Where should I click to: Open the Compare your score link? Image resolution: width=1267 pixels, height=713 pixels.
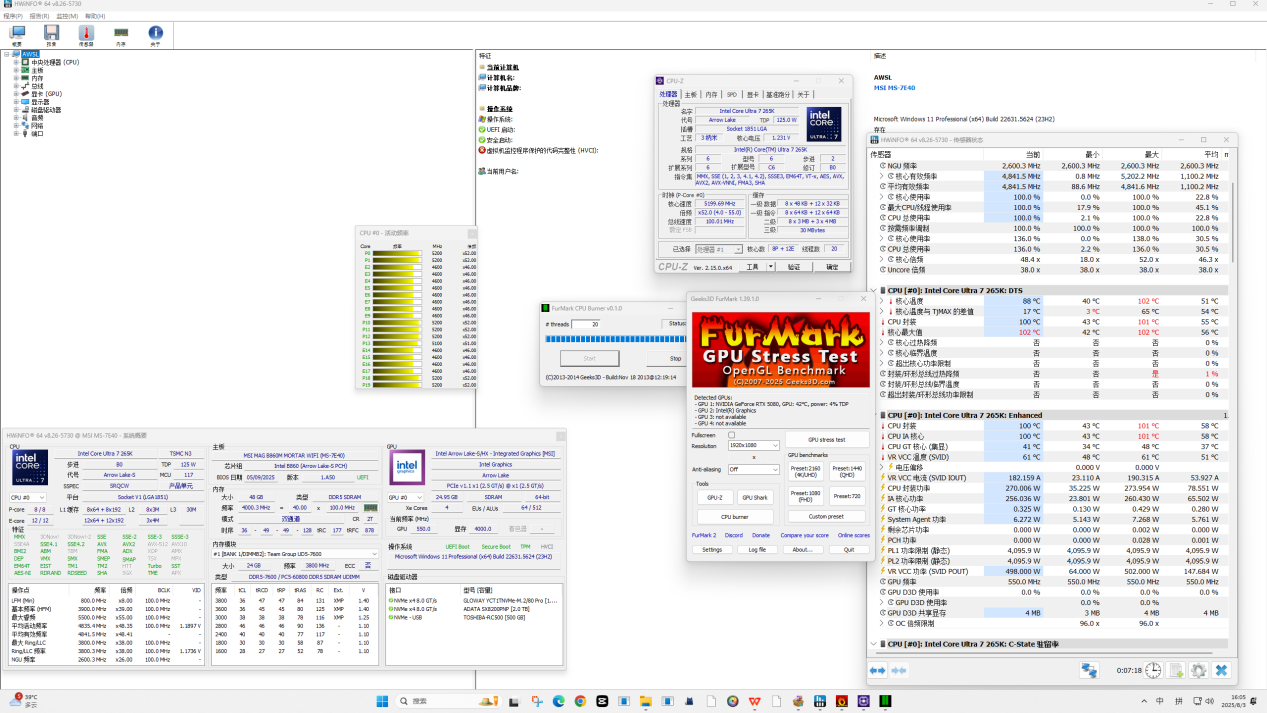(x=806, y=535)
